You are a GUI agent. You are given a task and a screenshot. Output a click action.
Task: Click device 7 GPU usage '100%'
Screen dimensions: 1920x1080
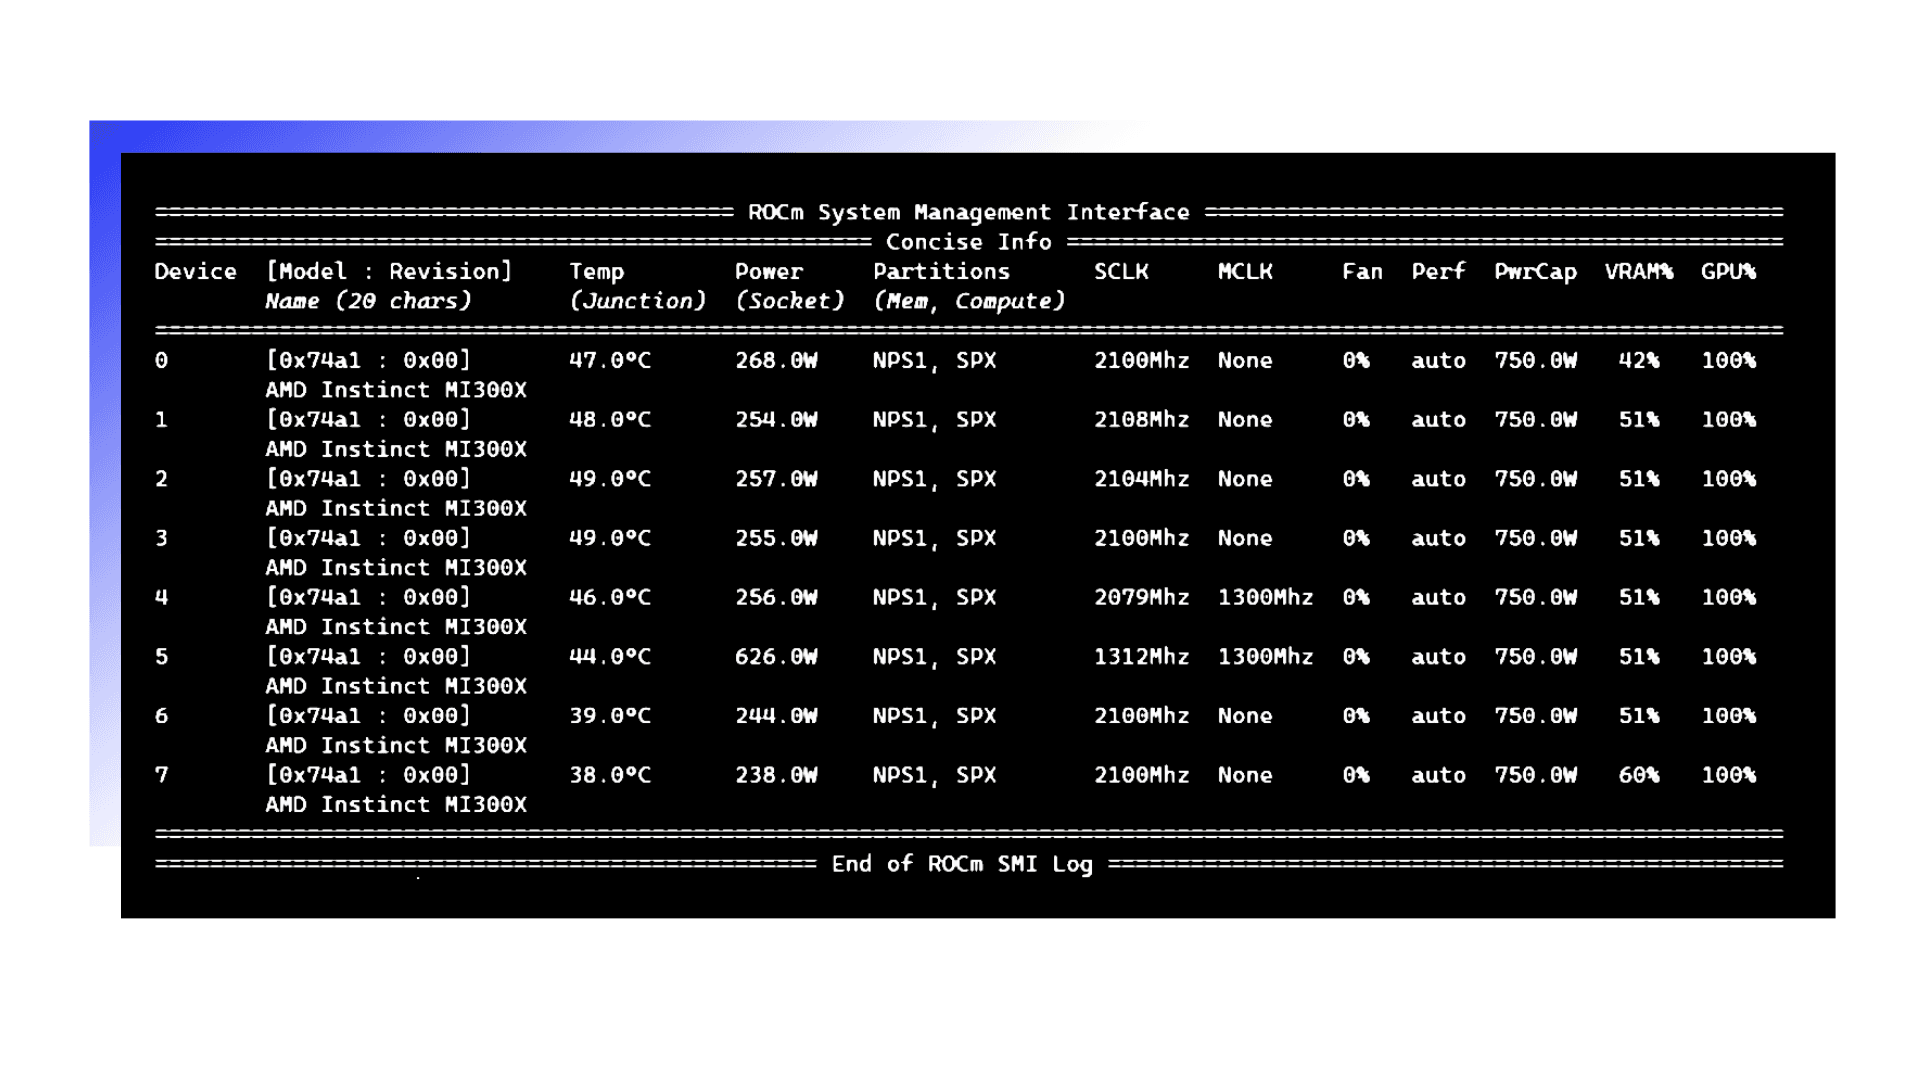[x=1728, y=775]
